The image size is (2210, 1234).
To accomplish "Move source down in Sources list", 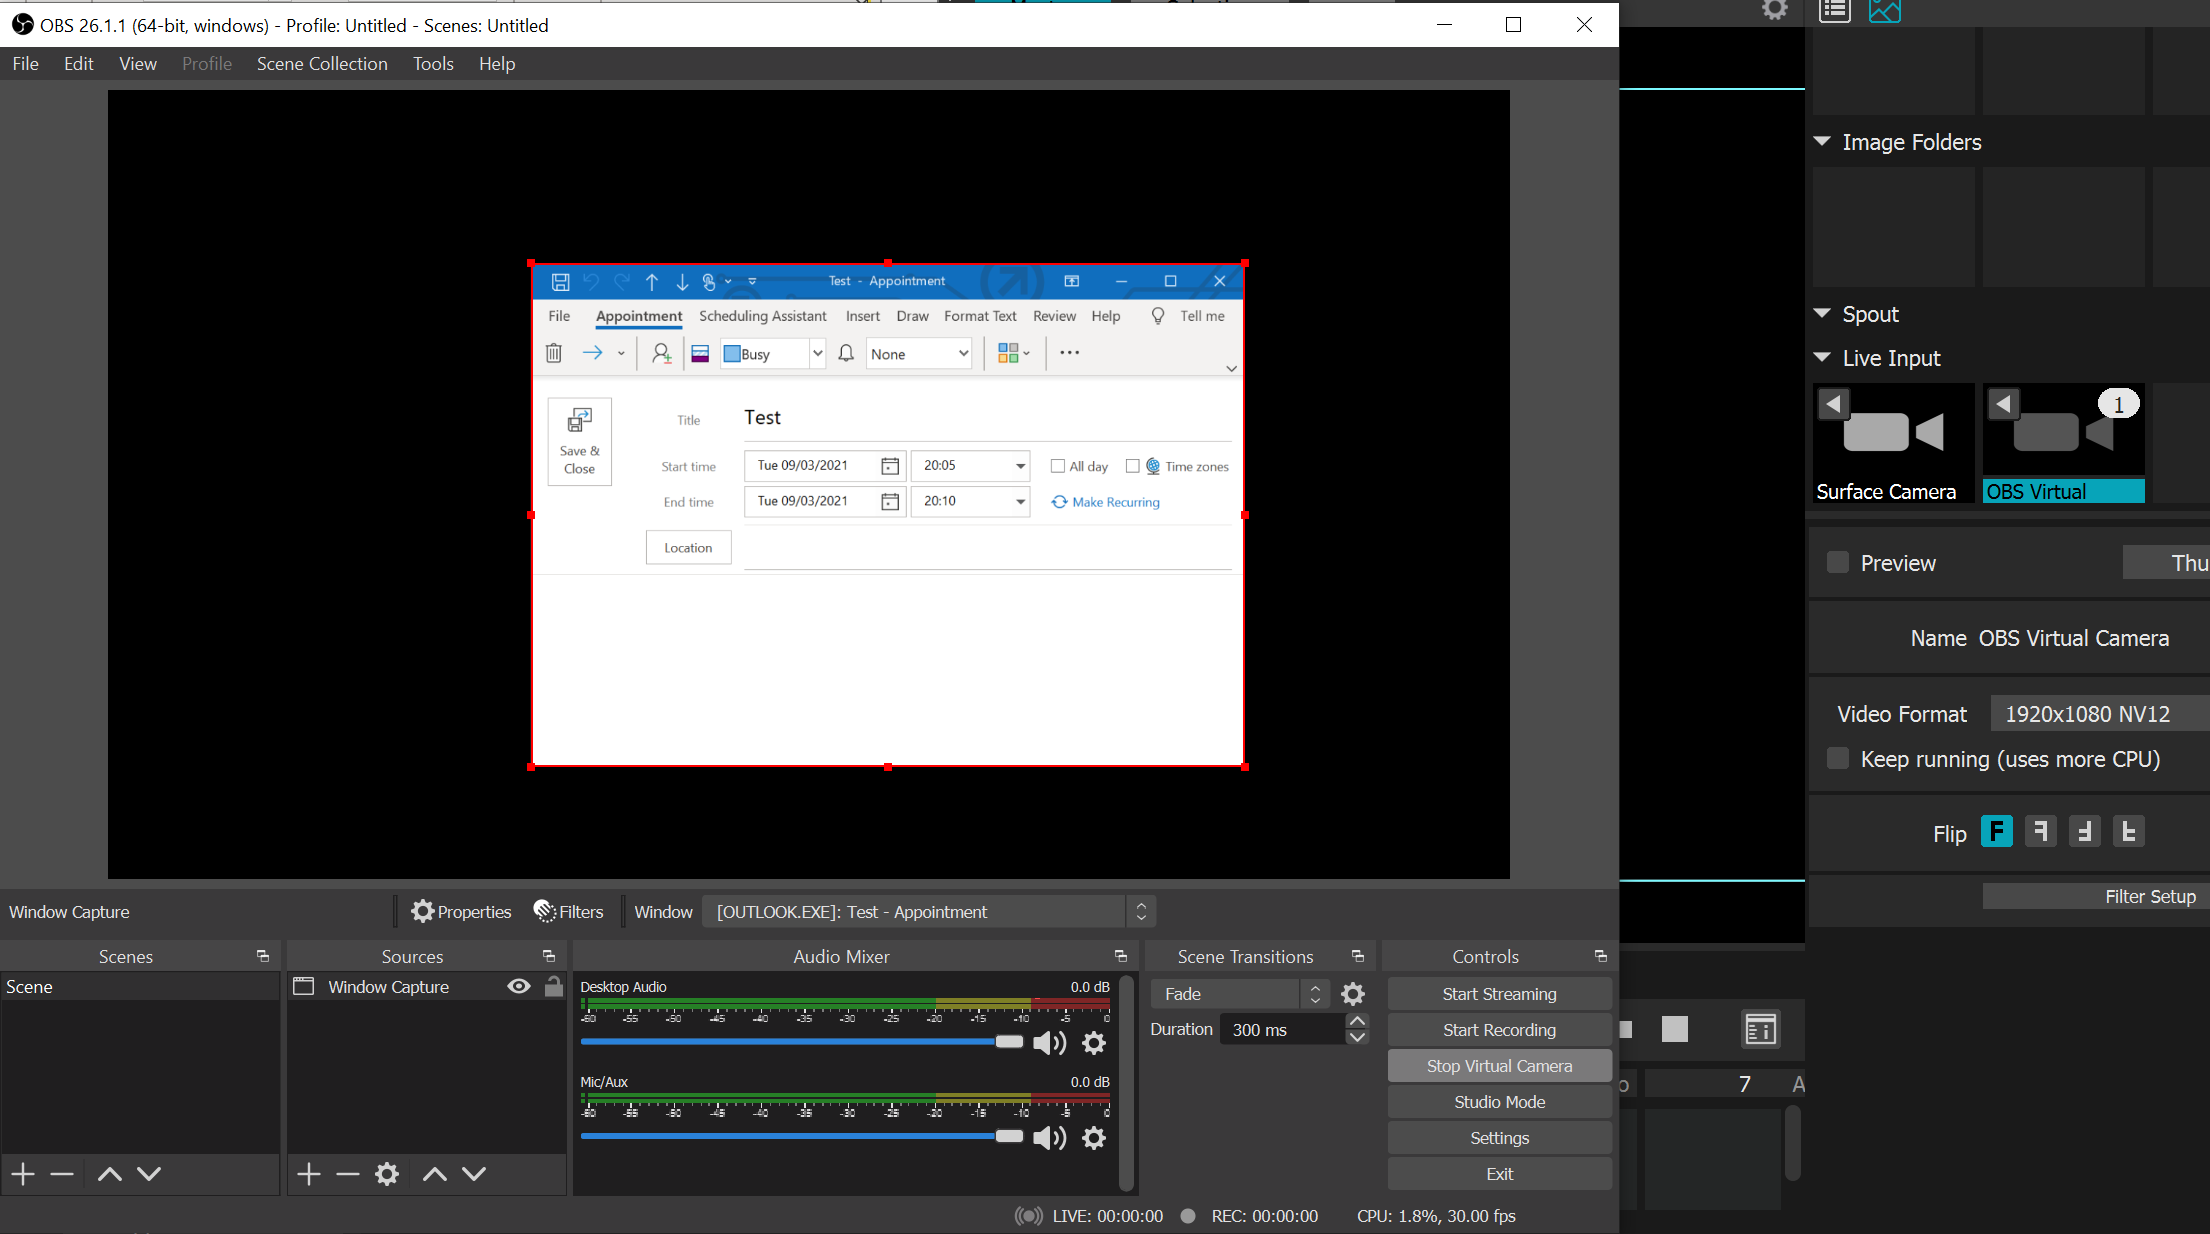I will click(x=474, y=1174).
